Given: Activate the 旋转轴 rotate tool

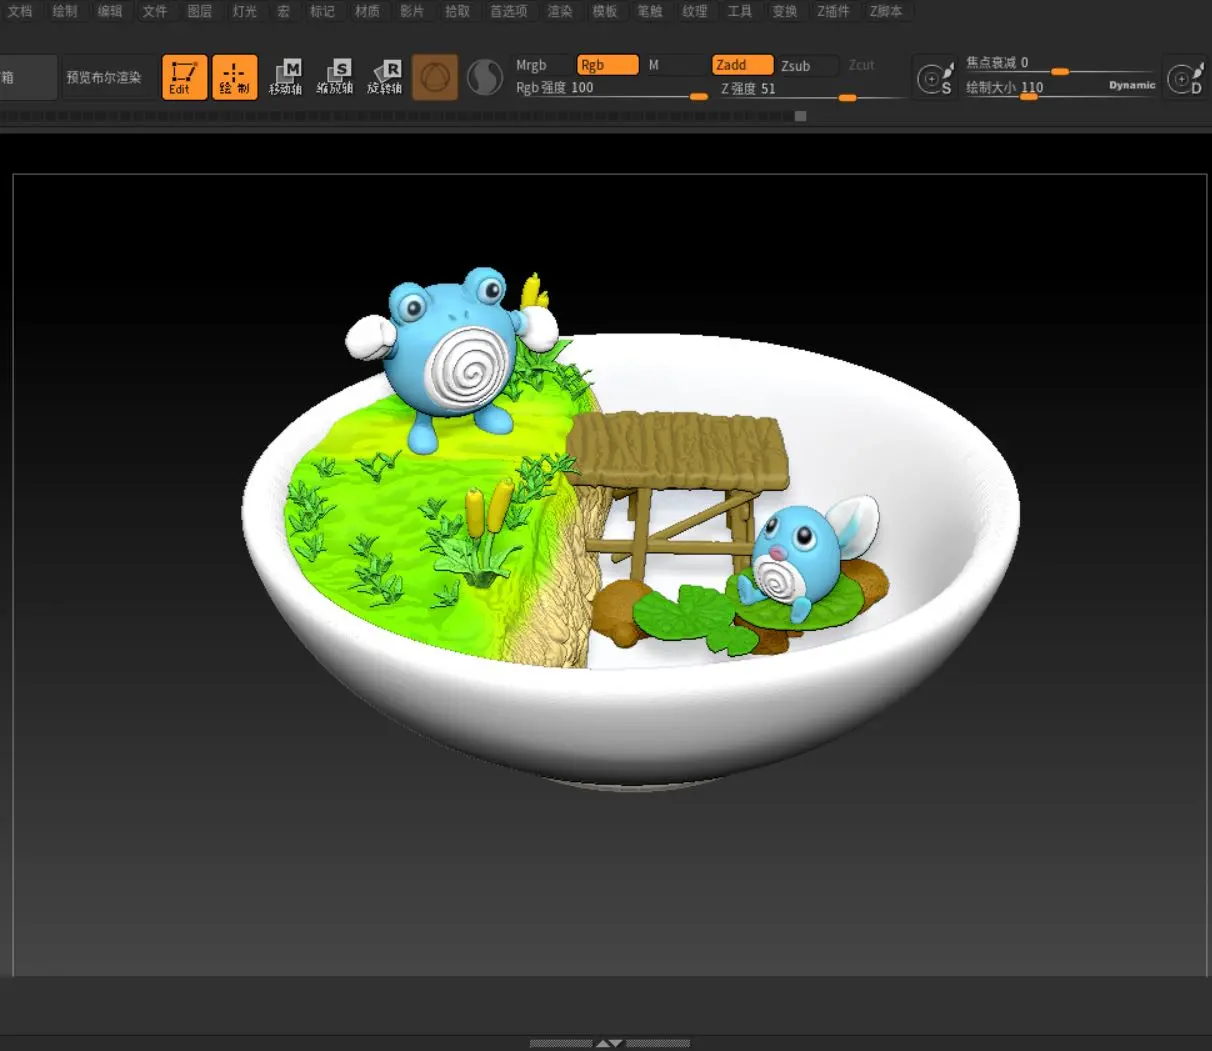Looking at the screenshot, I should click(385, 77).
